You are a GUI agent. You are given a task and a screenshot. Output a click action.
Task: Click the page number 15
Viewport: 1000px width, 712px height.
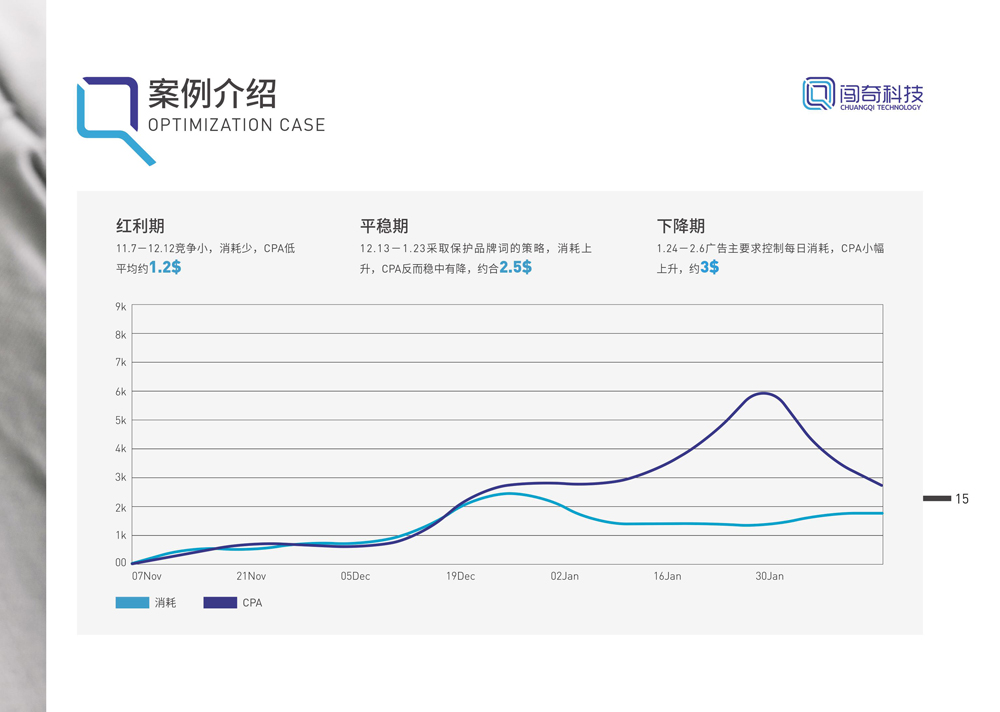pyautogui.click(x=962, y=499)
